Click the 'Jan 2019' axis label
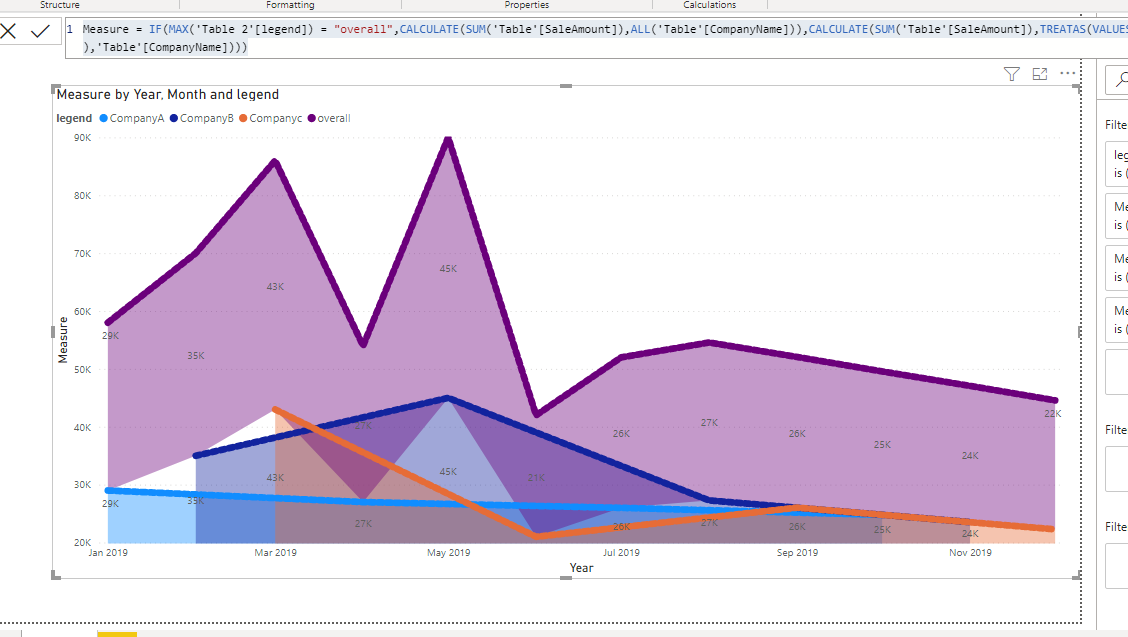 pos(108,553)
